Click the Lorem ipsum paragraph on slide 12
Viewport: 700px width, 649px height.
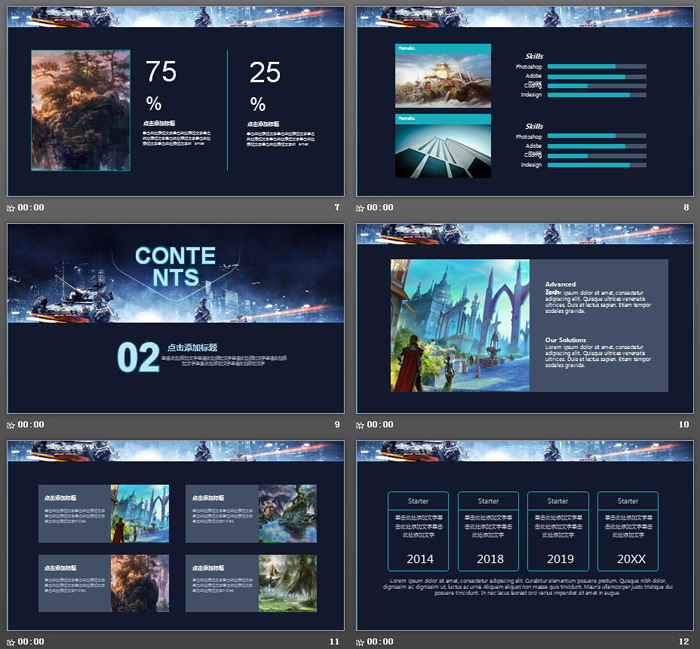click(x=528, y=587)
